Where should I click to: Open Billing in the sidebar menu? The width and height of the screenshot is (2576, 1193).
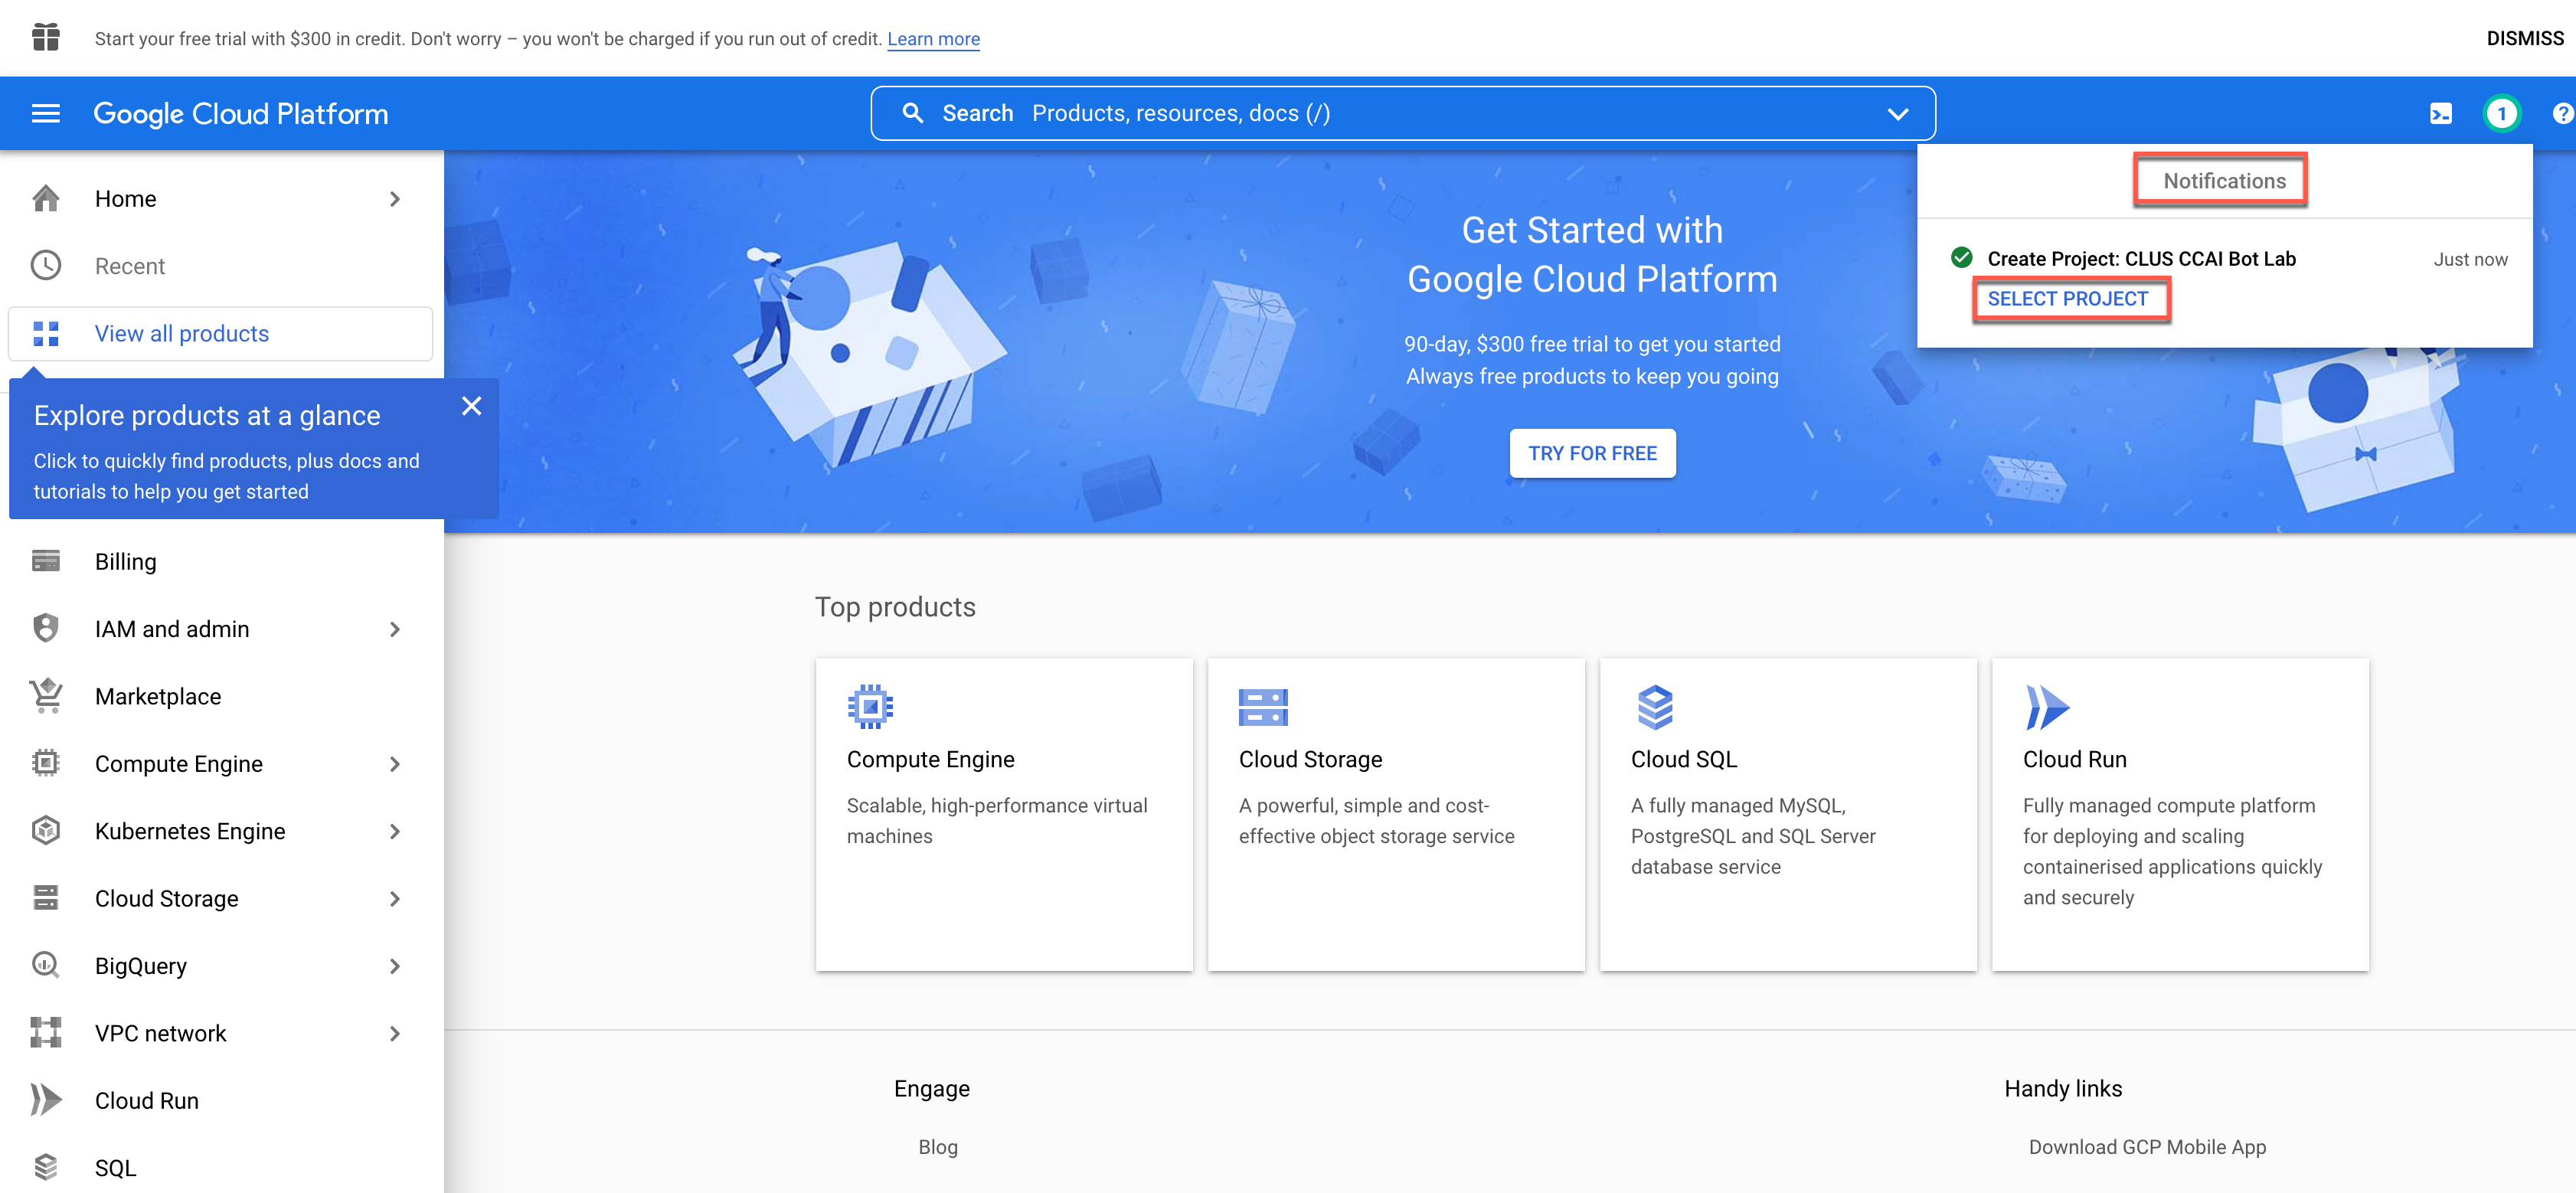[222, 561]
